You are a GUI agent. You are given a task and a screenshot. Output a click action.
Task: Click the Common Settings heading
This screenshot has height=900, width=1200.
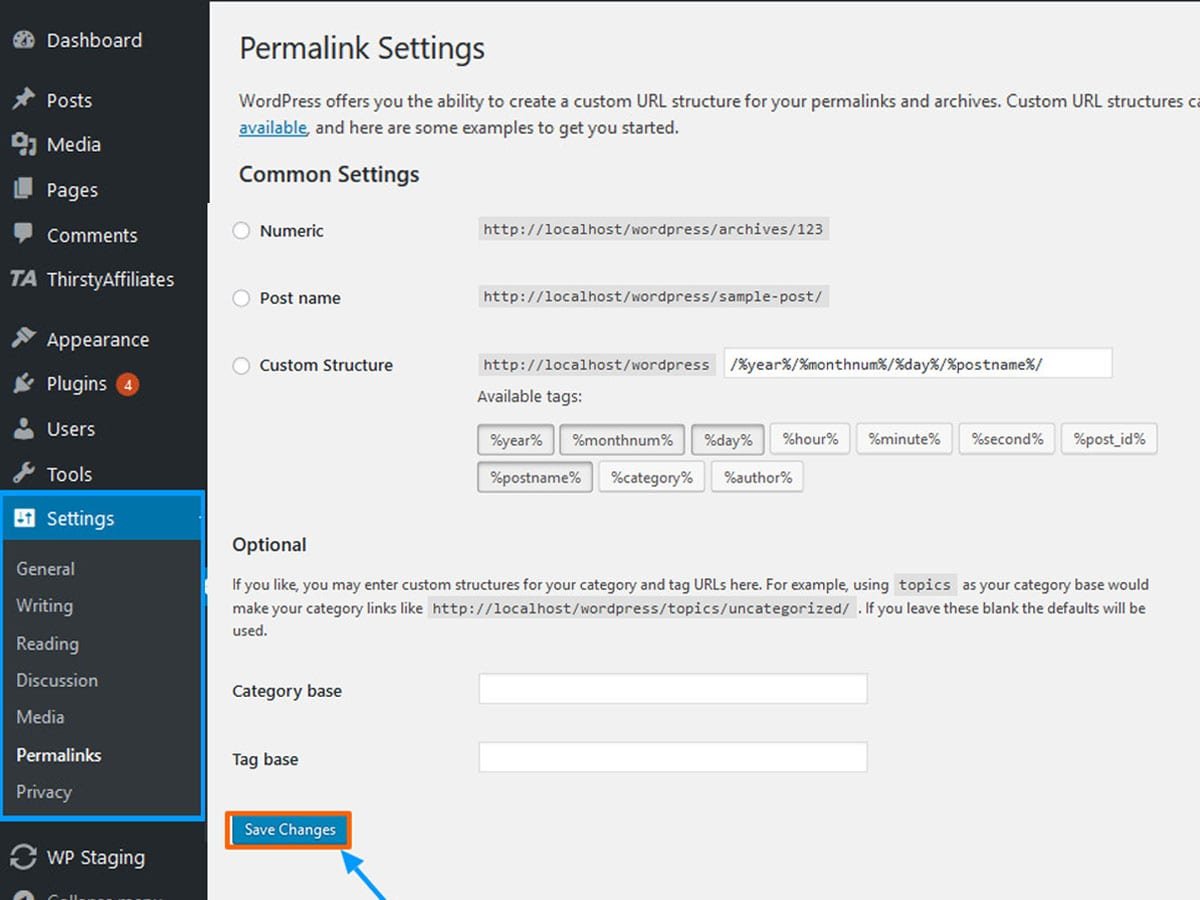click(329, 174)
